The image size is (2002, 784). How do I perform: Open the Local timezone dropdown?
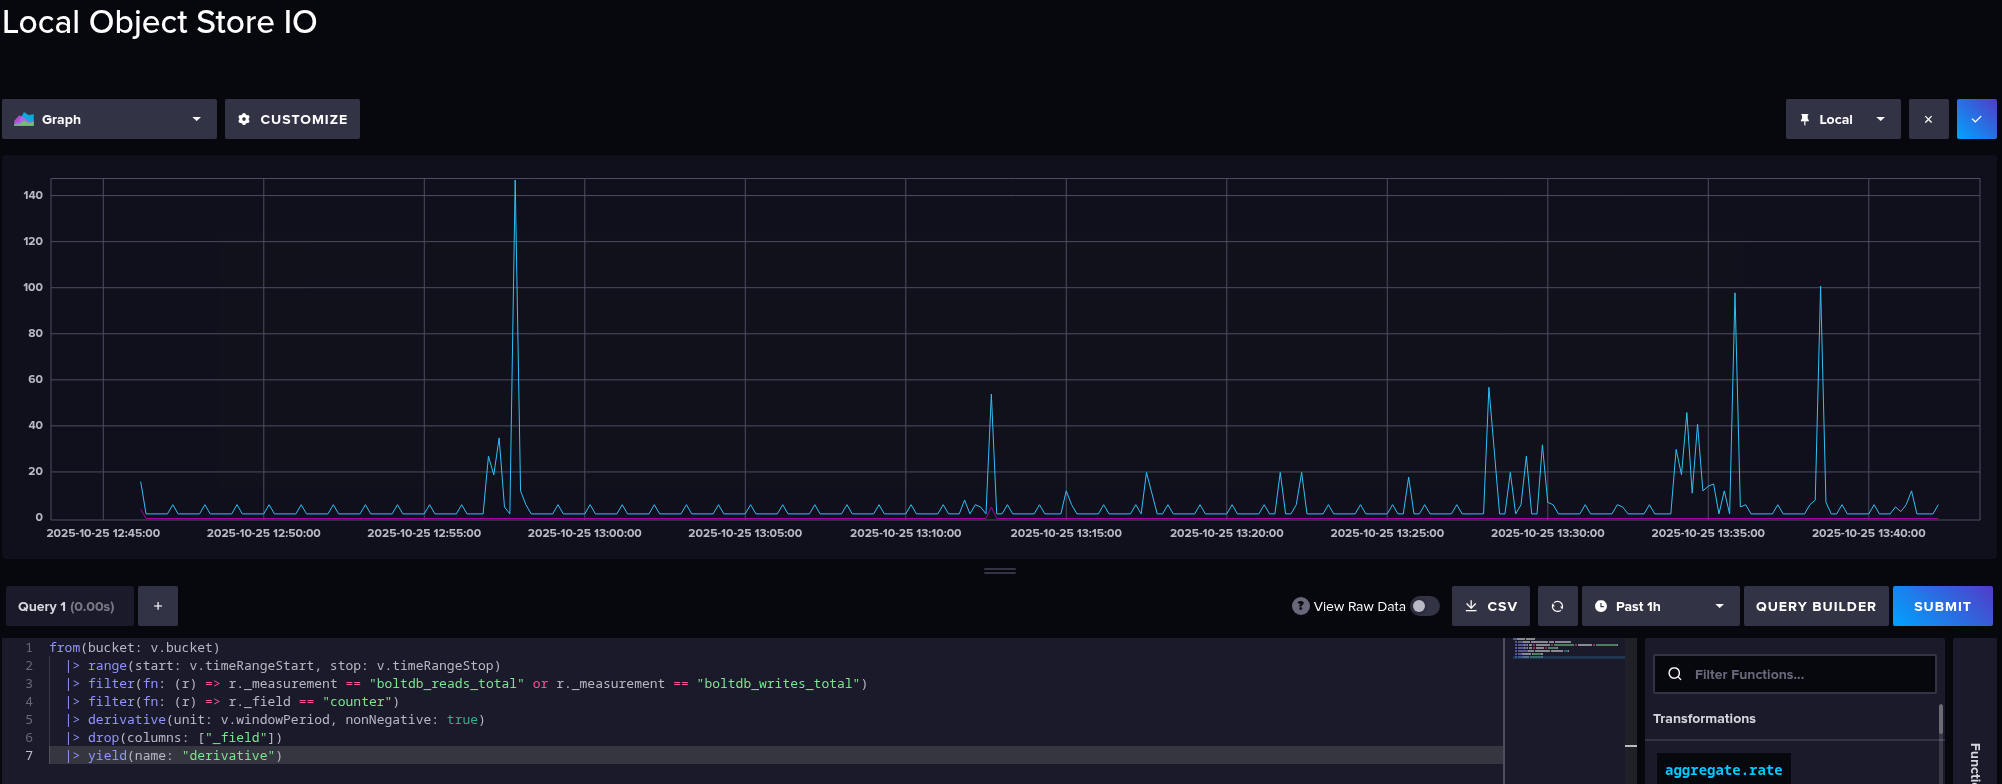[x=1842, y=119]
